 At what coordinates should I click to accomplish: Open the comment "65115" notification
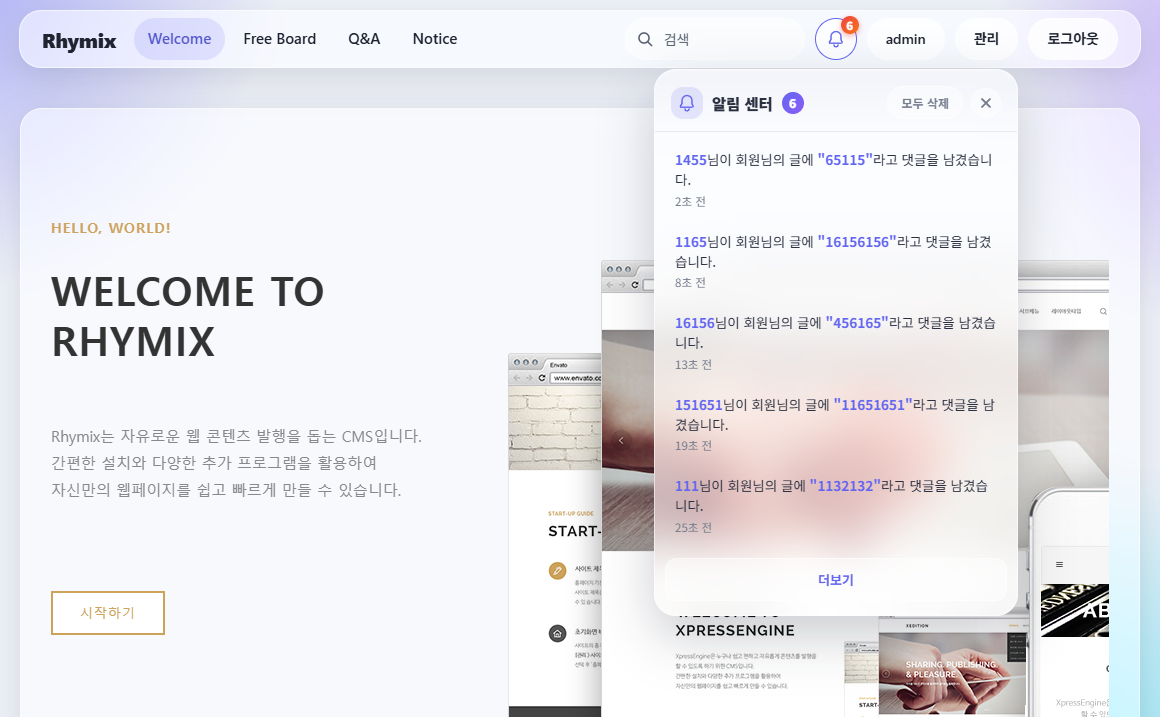point(845,160)
